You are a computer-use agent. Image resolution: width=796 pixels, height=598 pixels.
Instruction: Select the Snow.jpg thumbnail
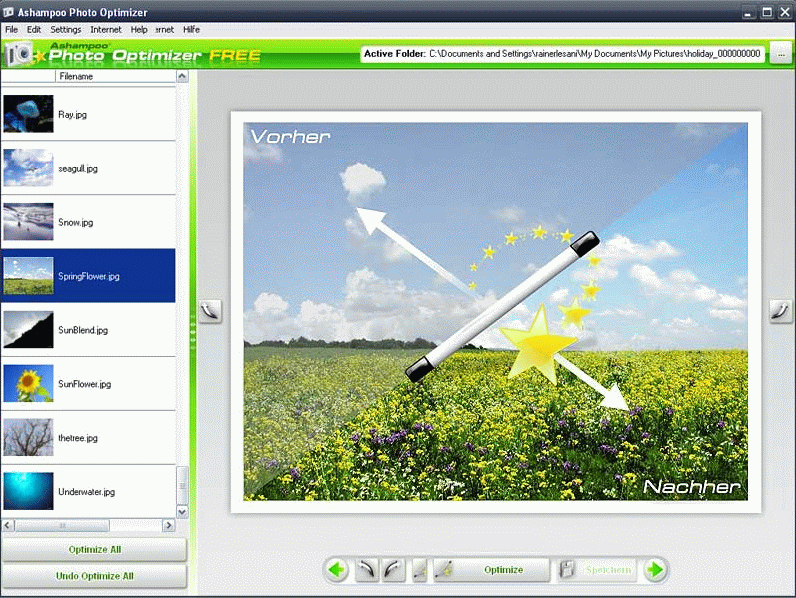(28, 221)
